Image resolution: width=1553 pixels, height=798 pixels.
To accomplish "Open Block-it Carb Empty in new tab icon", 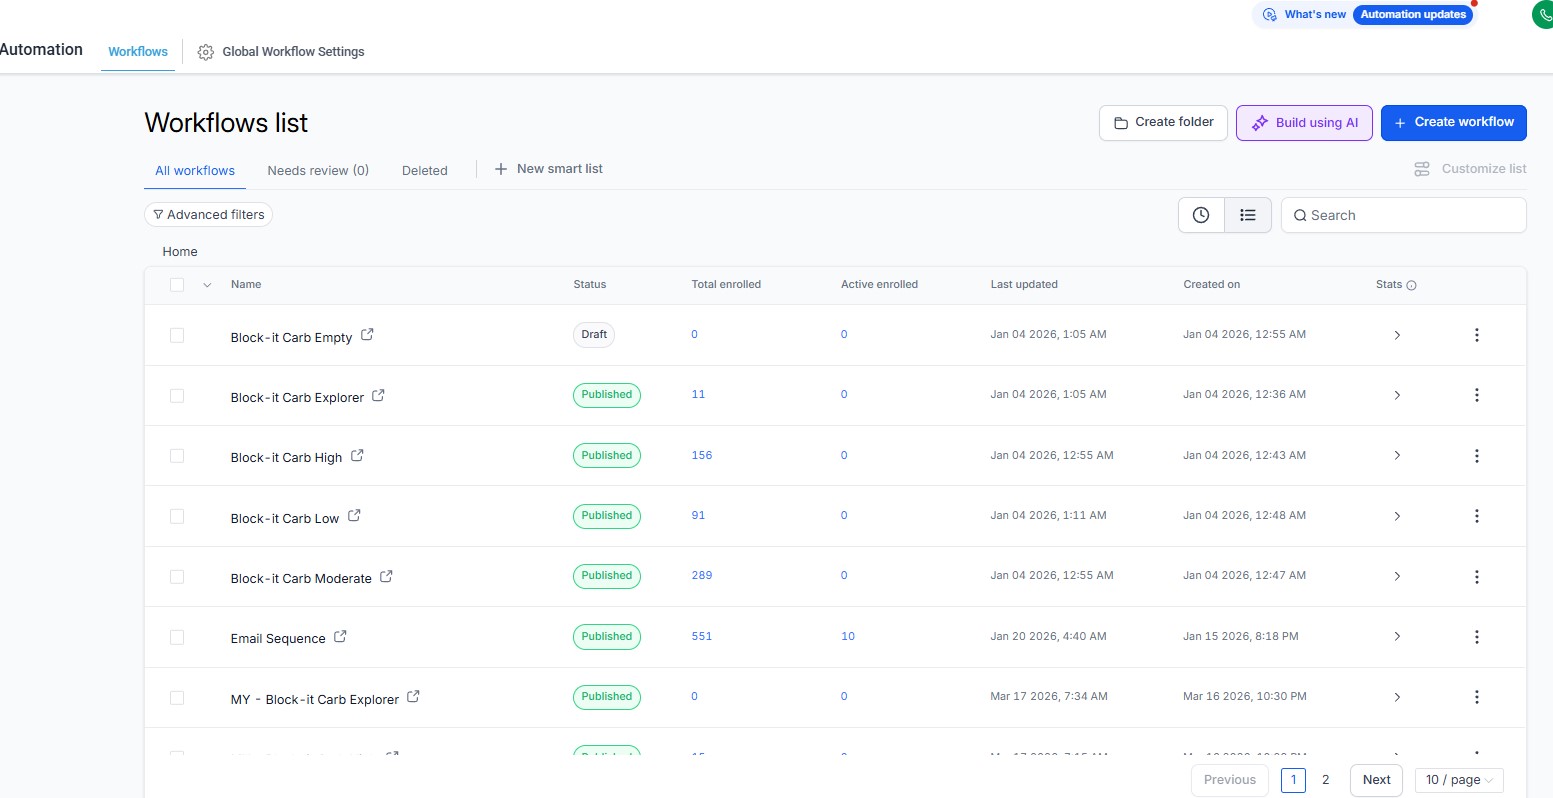I will coord(367,335).
